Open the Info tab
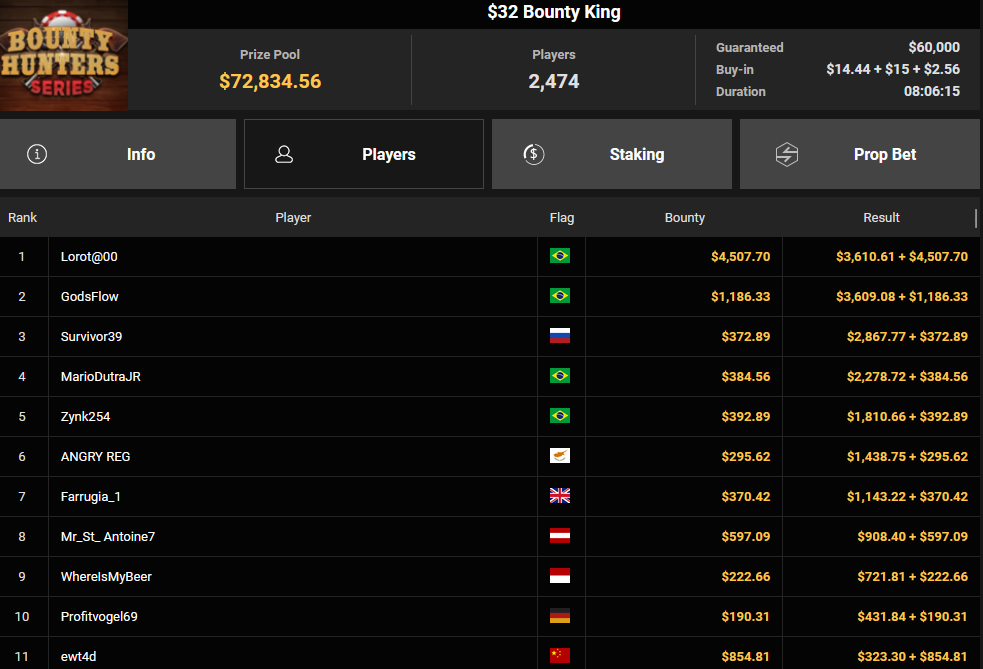Screen dimensions: 983x669 pos(118,154)
